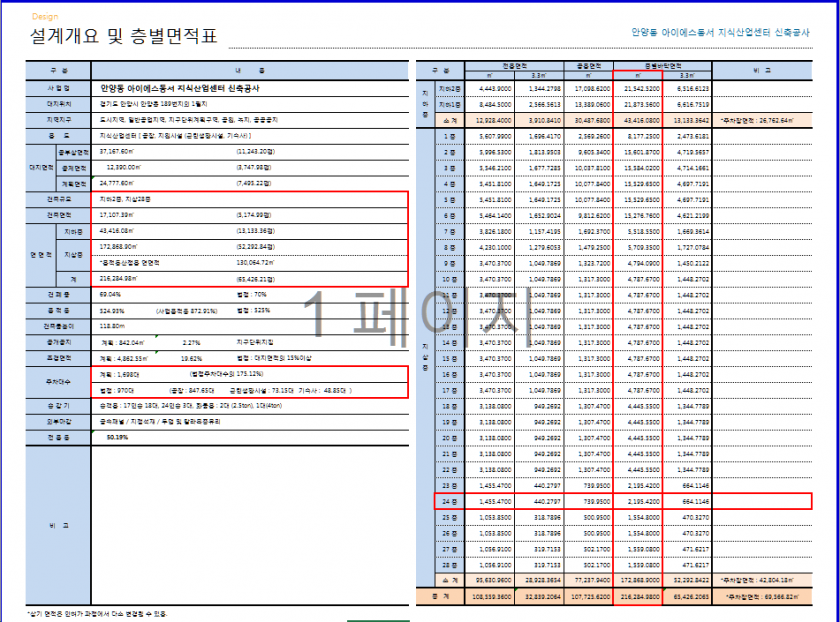Select the basement subtotal '43,416.0800' cell
The image size is (840, 622).
[640, 119]
